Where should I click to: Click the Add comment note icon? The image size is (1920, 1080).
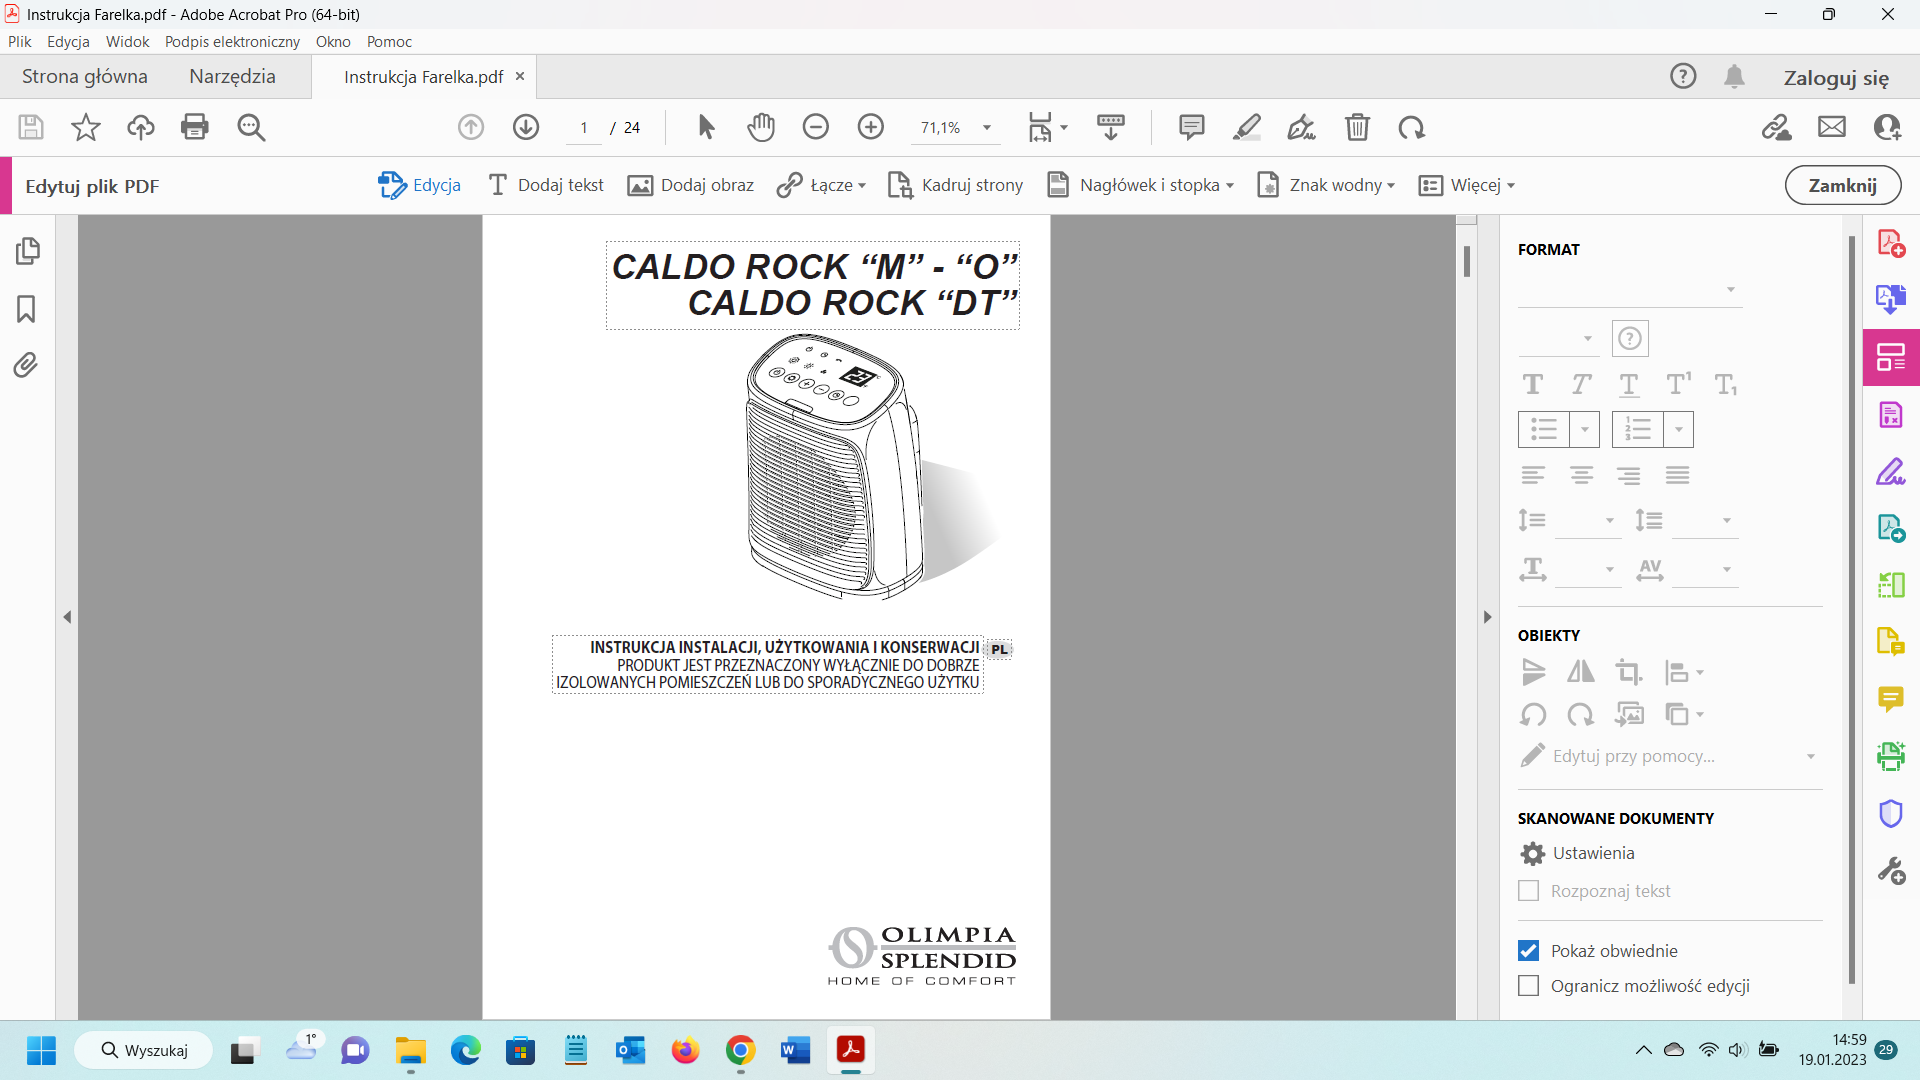pyautogui.click(x=1191, y=127)
